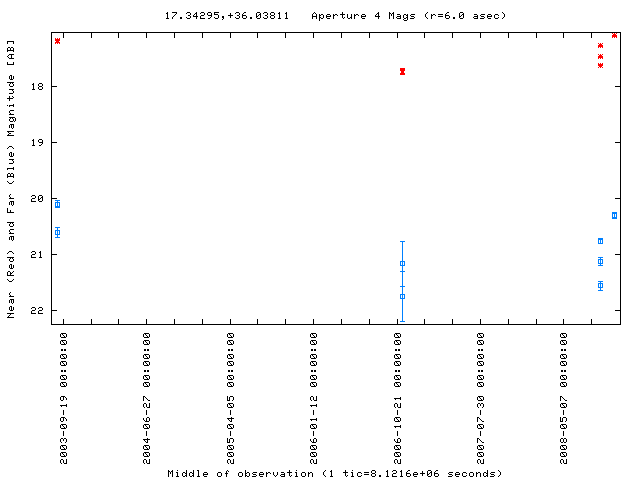Viewport: 640px width, 480px height.
Task: Select the lowest red point in 2008 cluster
Action: [x=600, y=65]
